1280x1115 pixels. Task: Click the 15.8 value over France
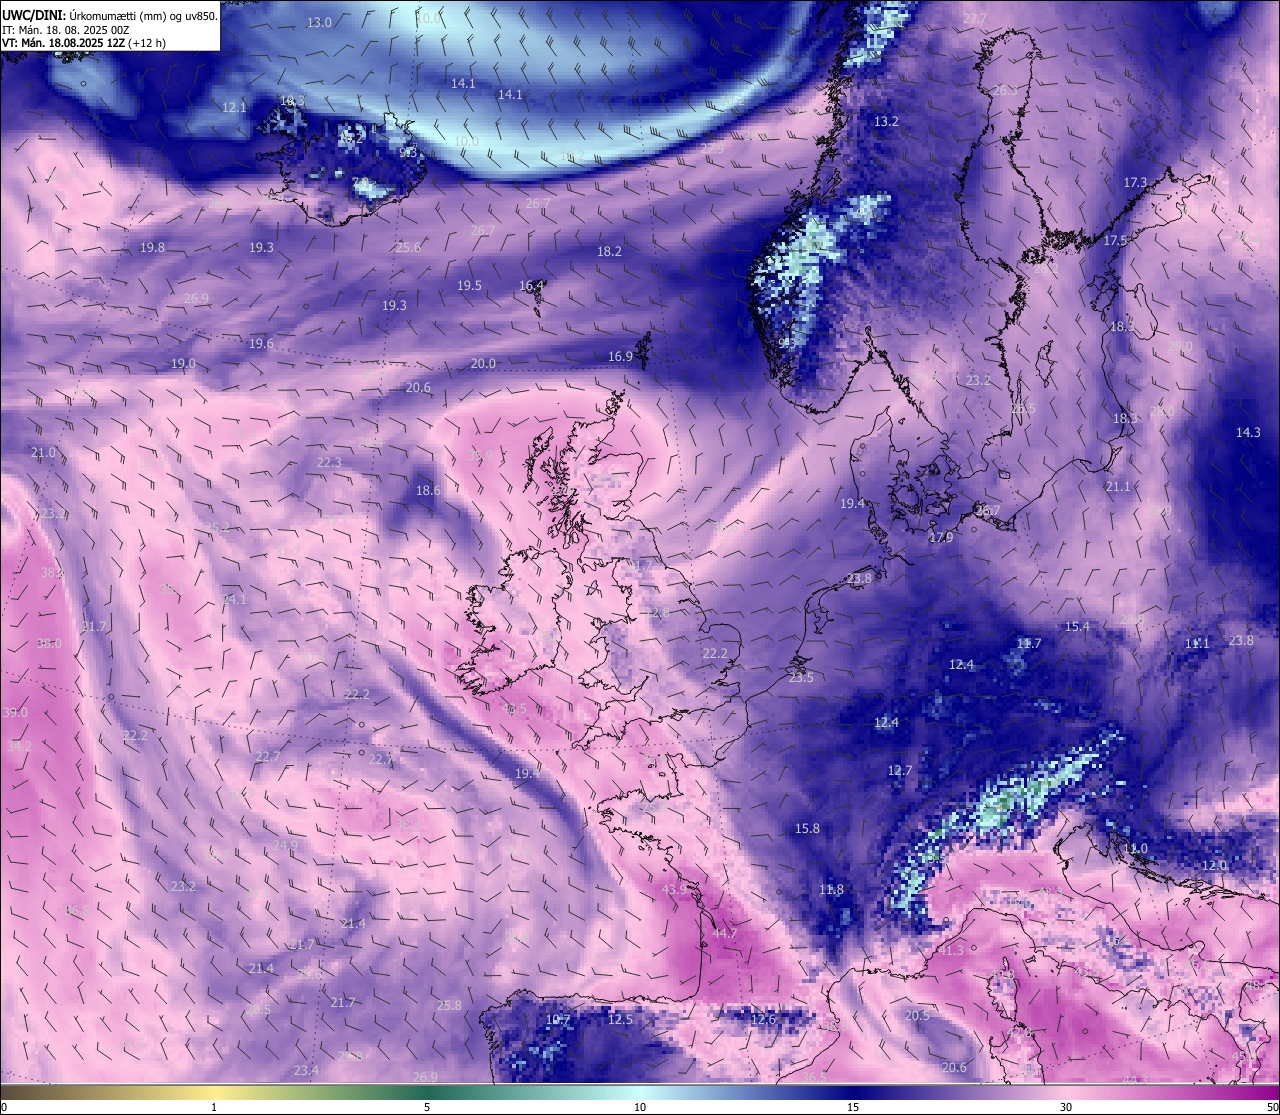[x=807, y=828]
